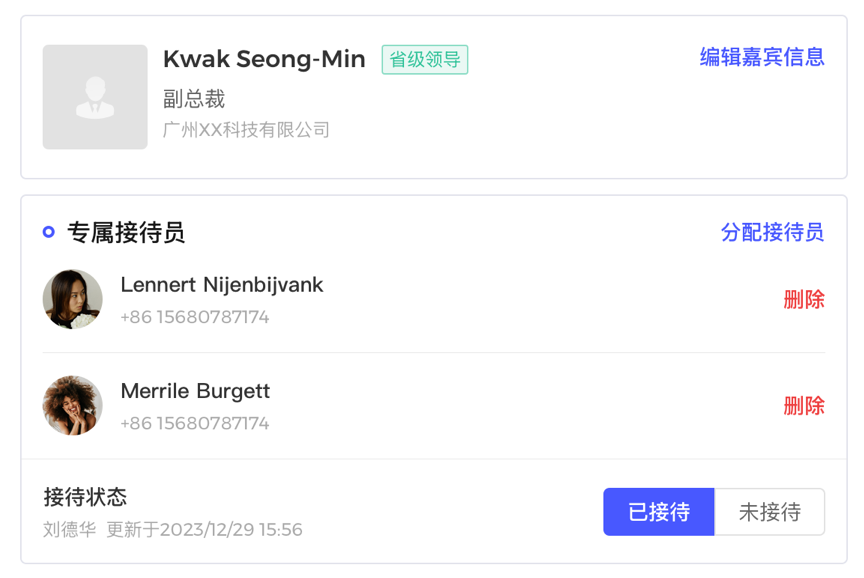Click Merrile Burgett's phone number
The image size is (864, 578).
(x=195, y=424)
